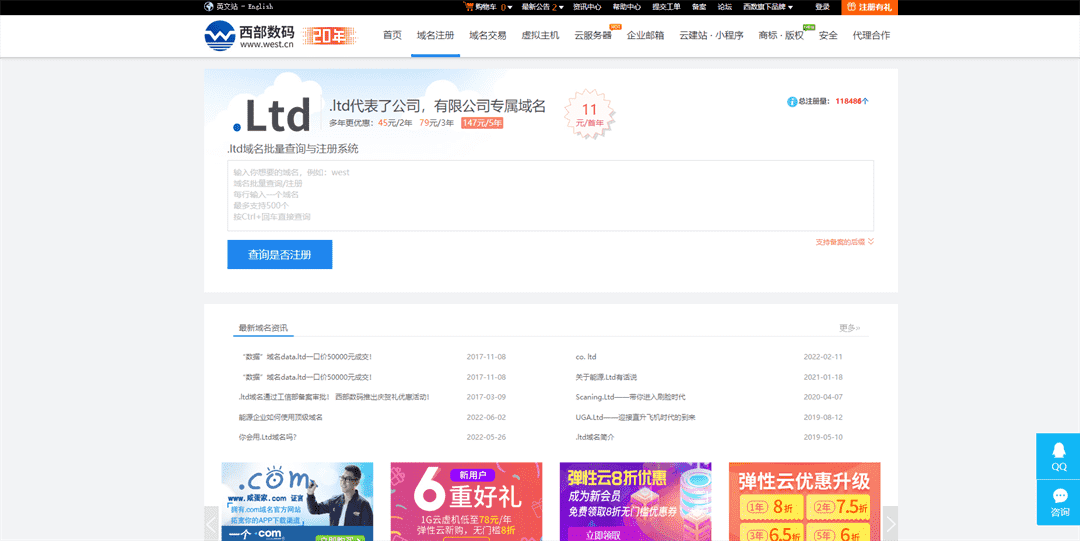This screenshot has height=541, width=1080.
Task: Open the 6重好礼 new user banner
Action: [466, 502]
